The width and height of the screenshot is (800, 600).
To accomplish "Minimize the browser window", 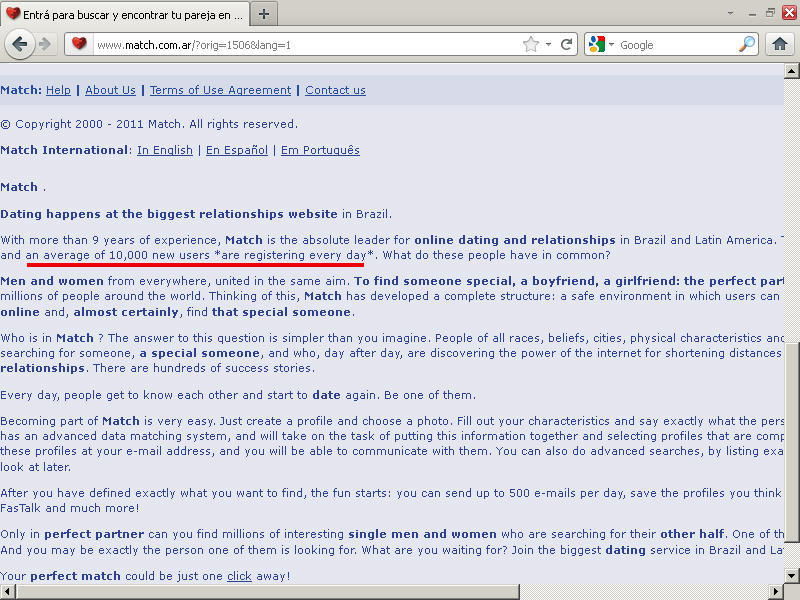I will tap(752, 14).
